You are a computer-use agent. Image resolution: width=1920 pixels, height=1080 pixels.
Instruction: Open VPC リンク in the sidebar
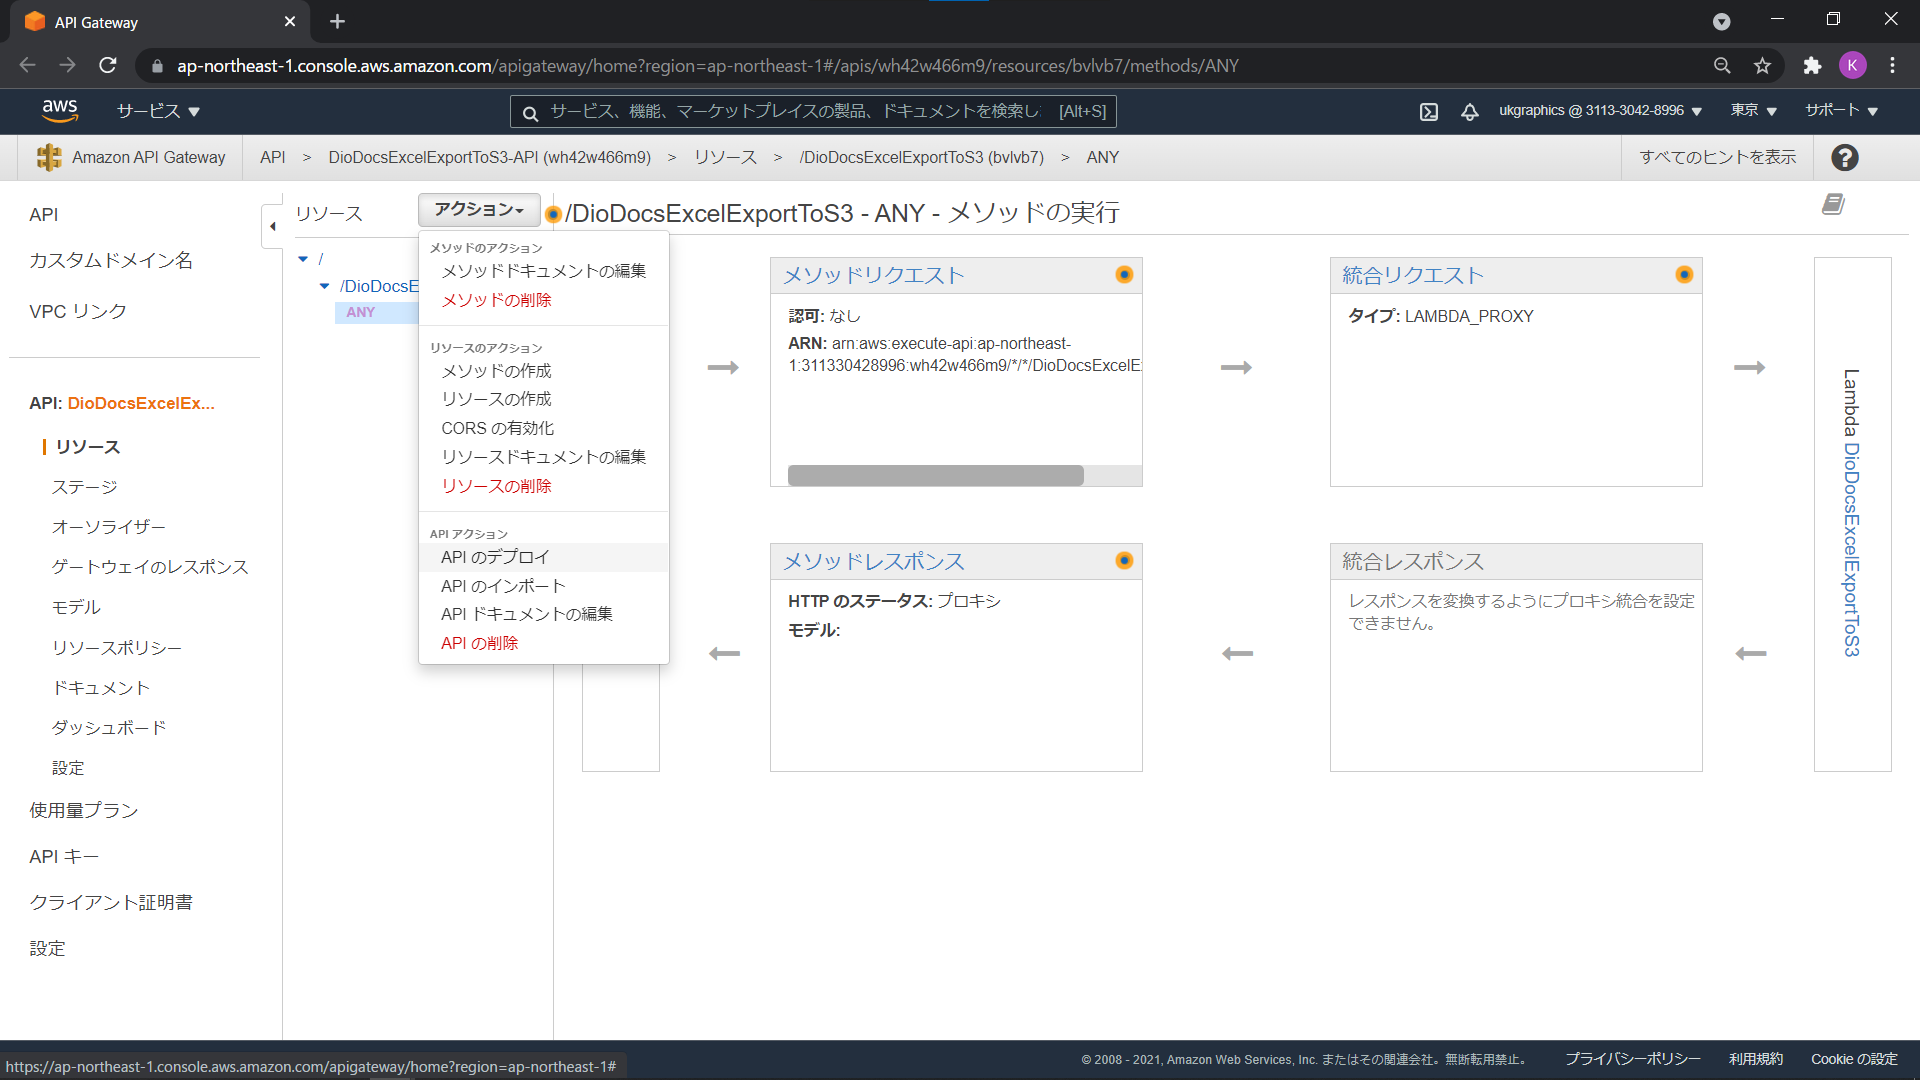78,311
